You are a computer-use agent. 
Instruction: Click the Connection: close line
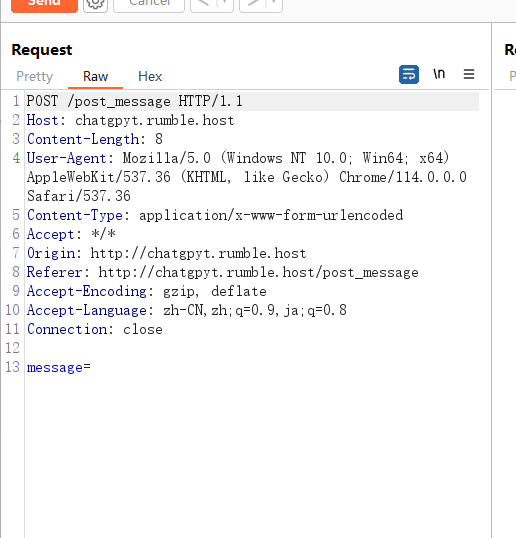(x=95, y=329)
